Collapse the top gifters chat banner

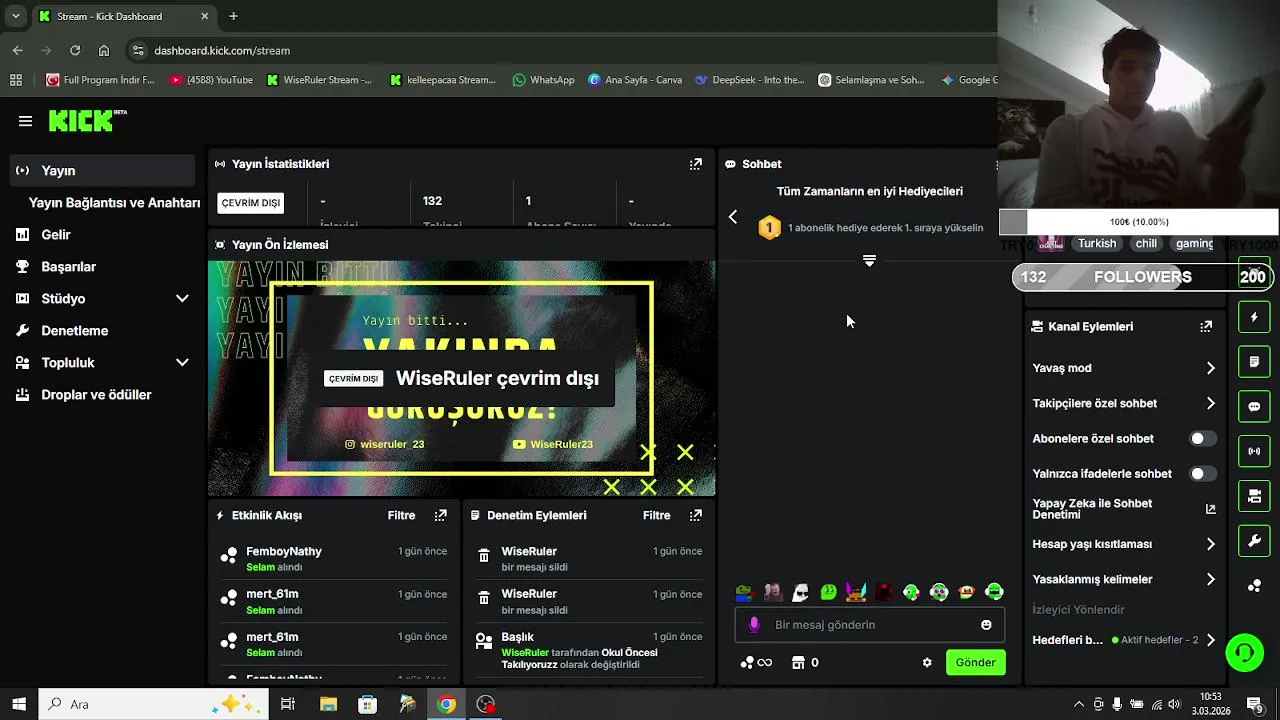click(869, 260)
